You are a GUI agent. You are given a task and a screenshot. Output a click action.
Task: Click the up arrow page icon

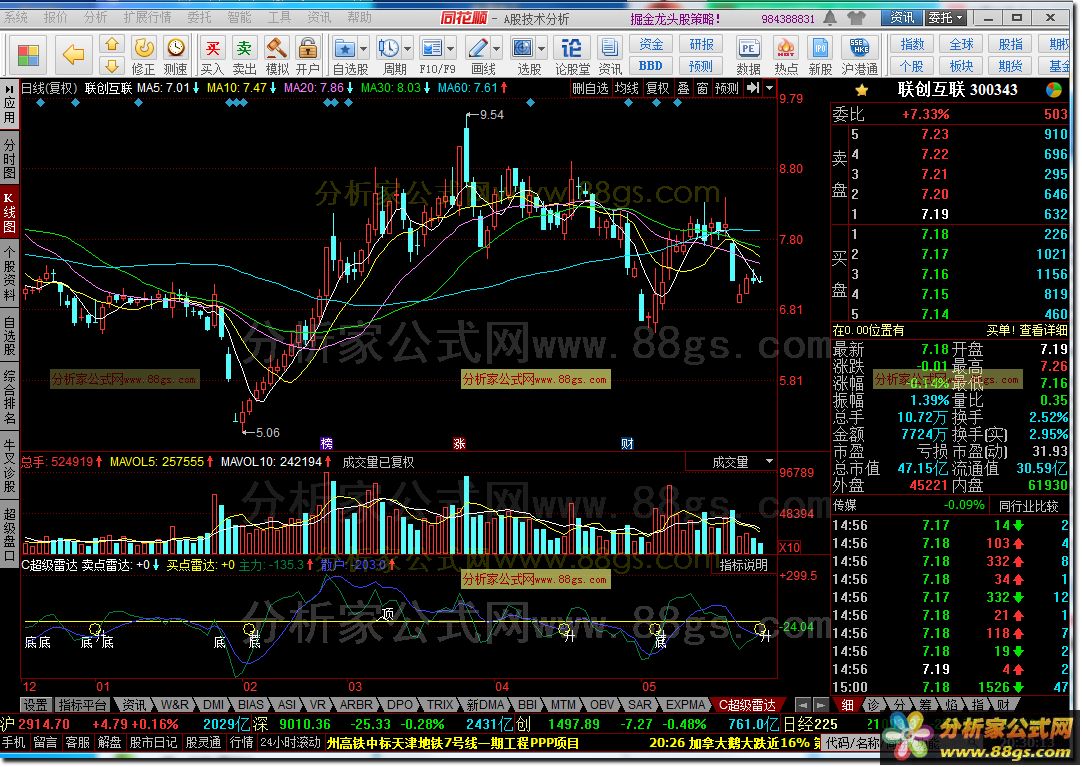[112, 45]
